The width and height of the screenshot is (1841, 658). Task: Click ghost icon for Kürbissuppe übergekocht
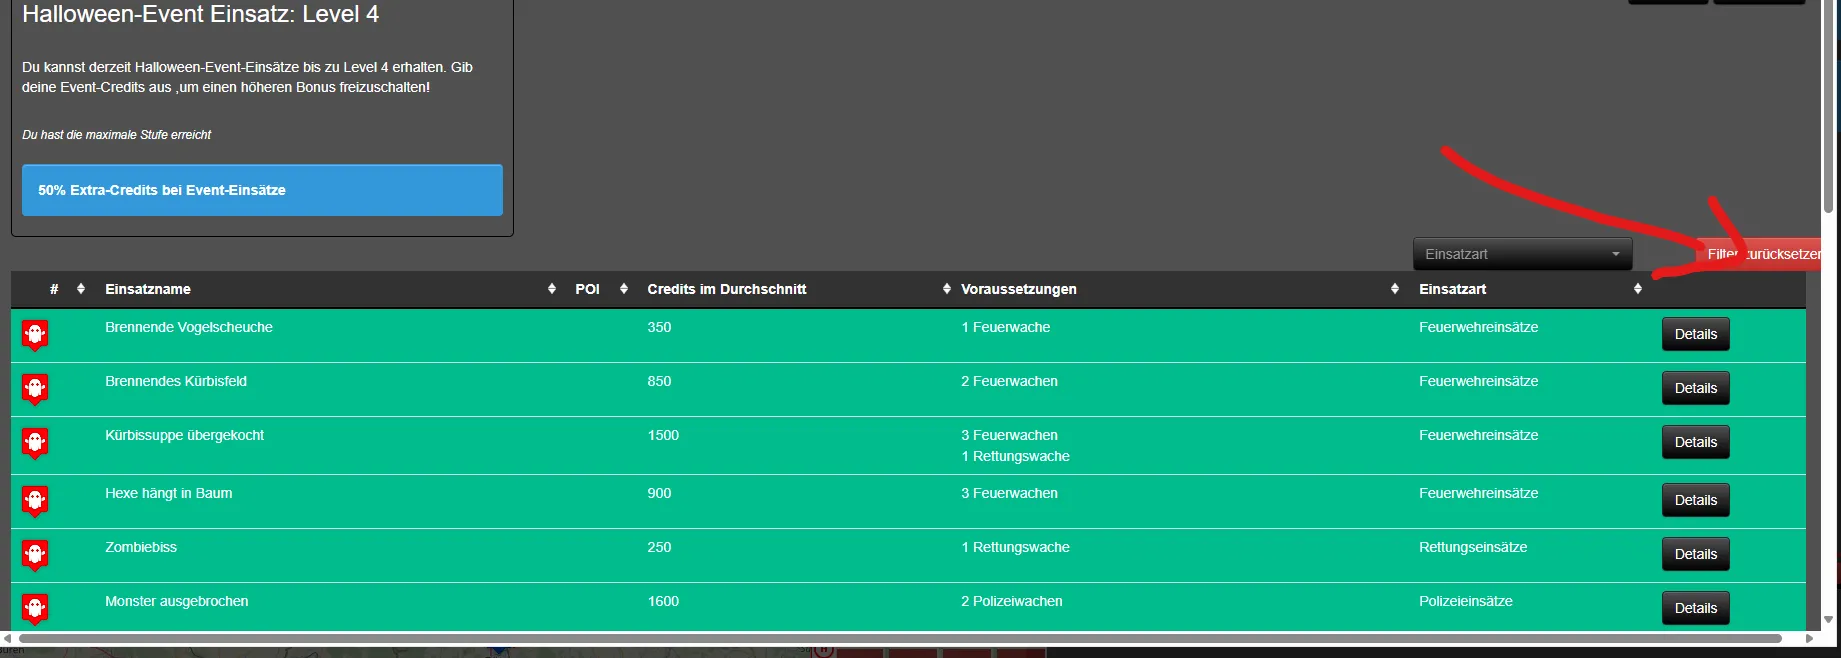click(x=35, y=443)
